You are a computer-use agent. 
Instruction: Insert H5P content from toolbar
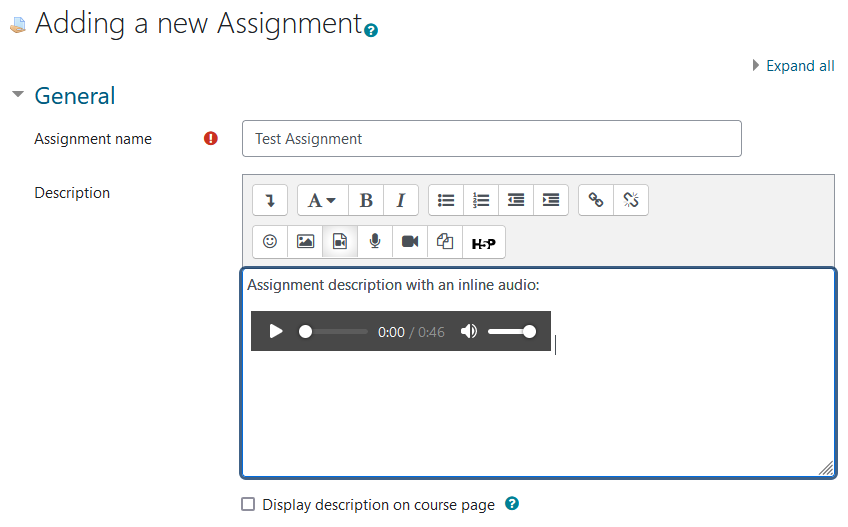pos(483,242)
